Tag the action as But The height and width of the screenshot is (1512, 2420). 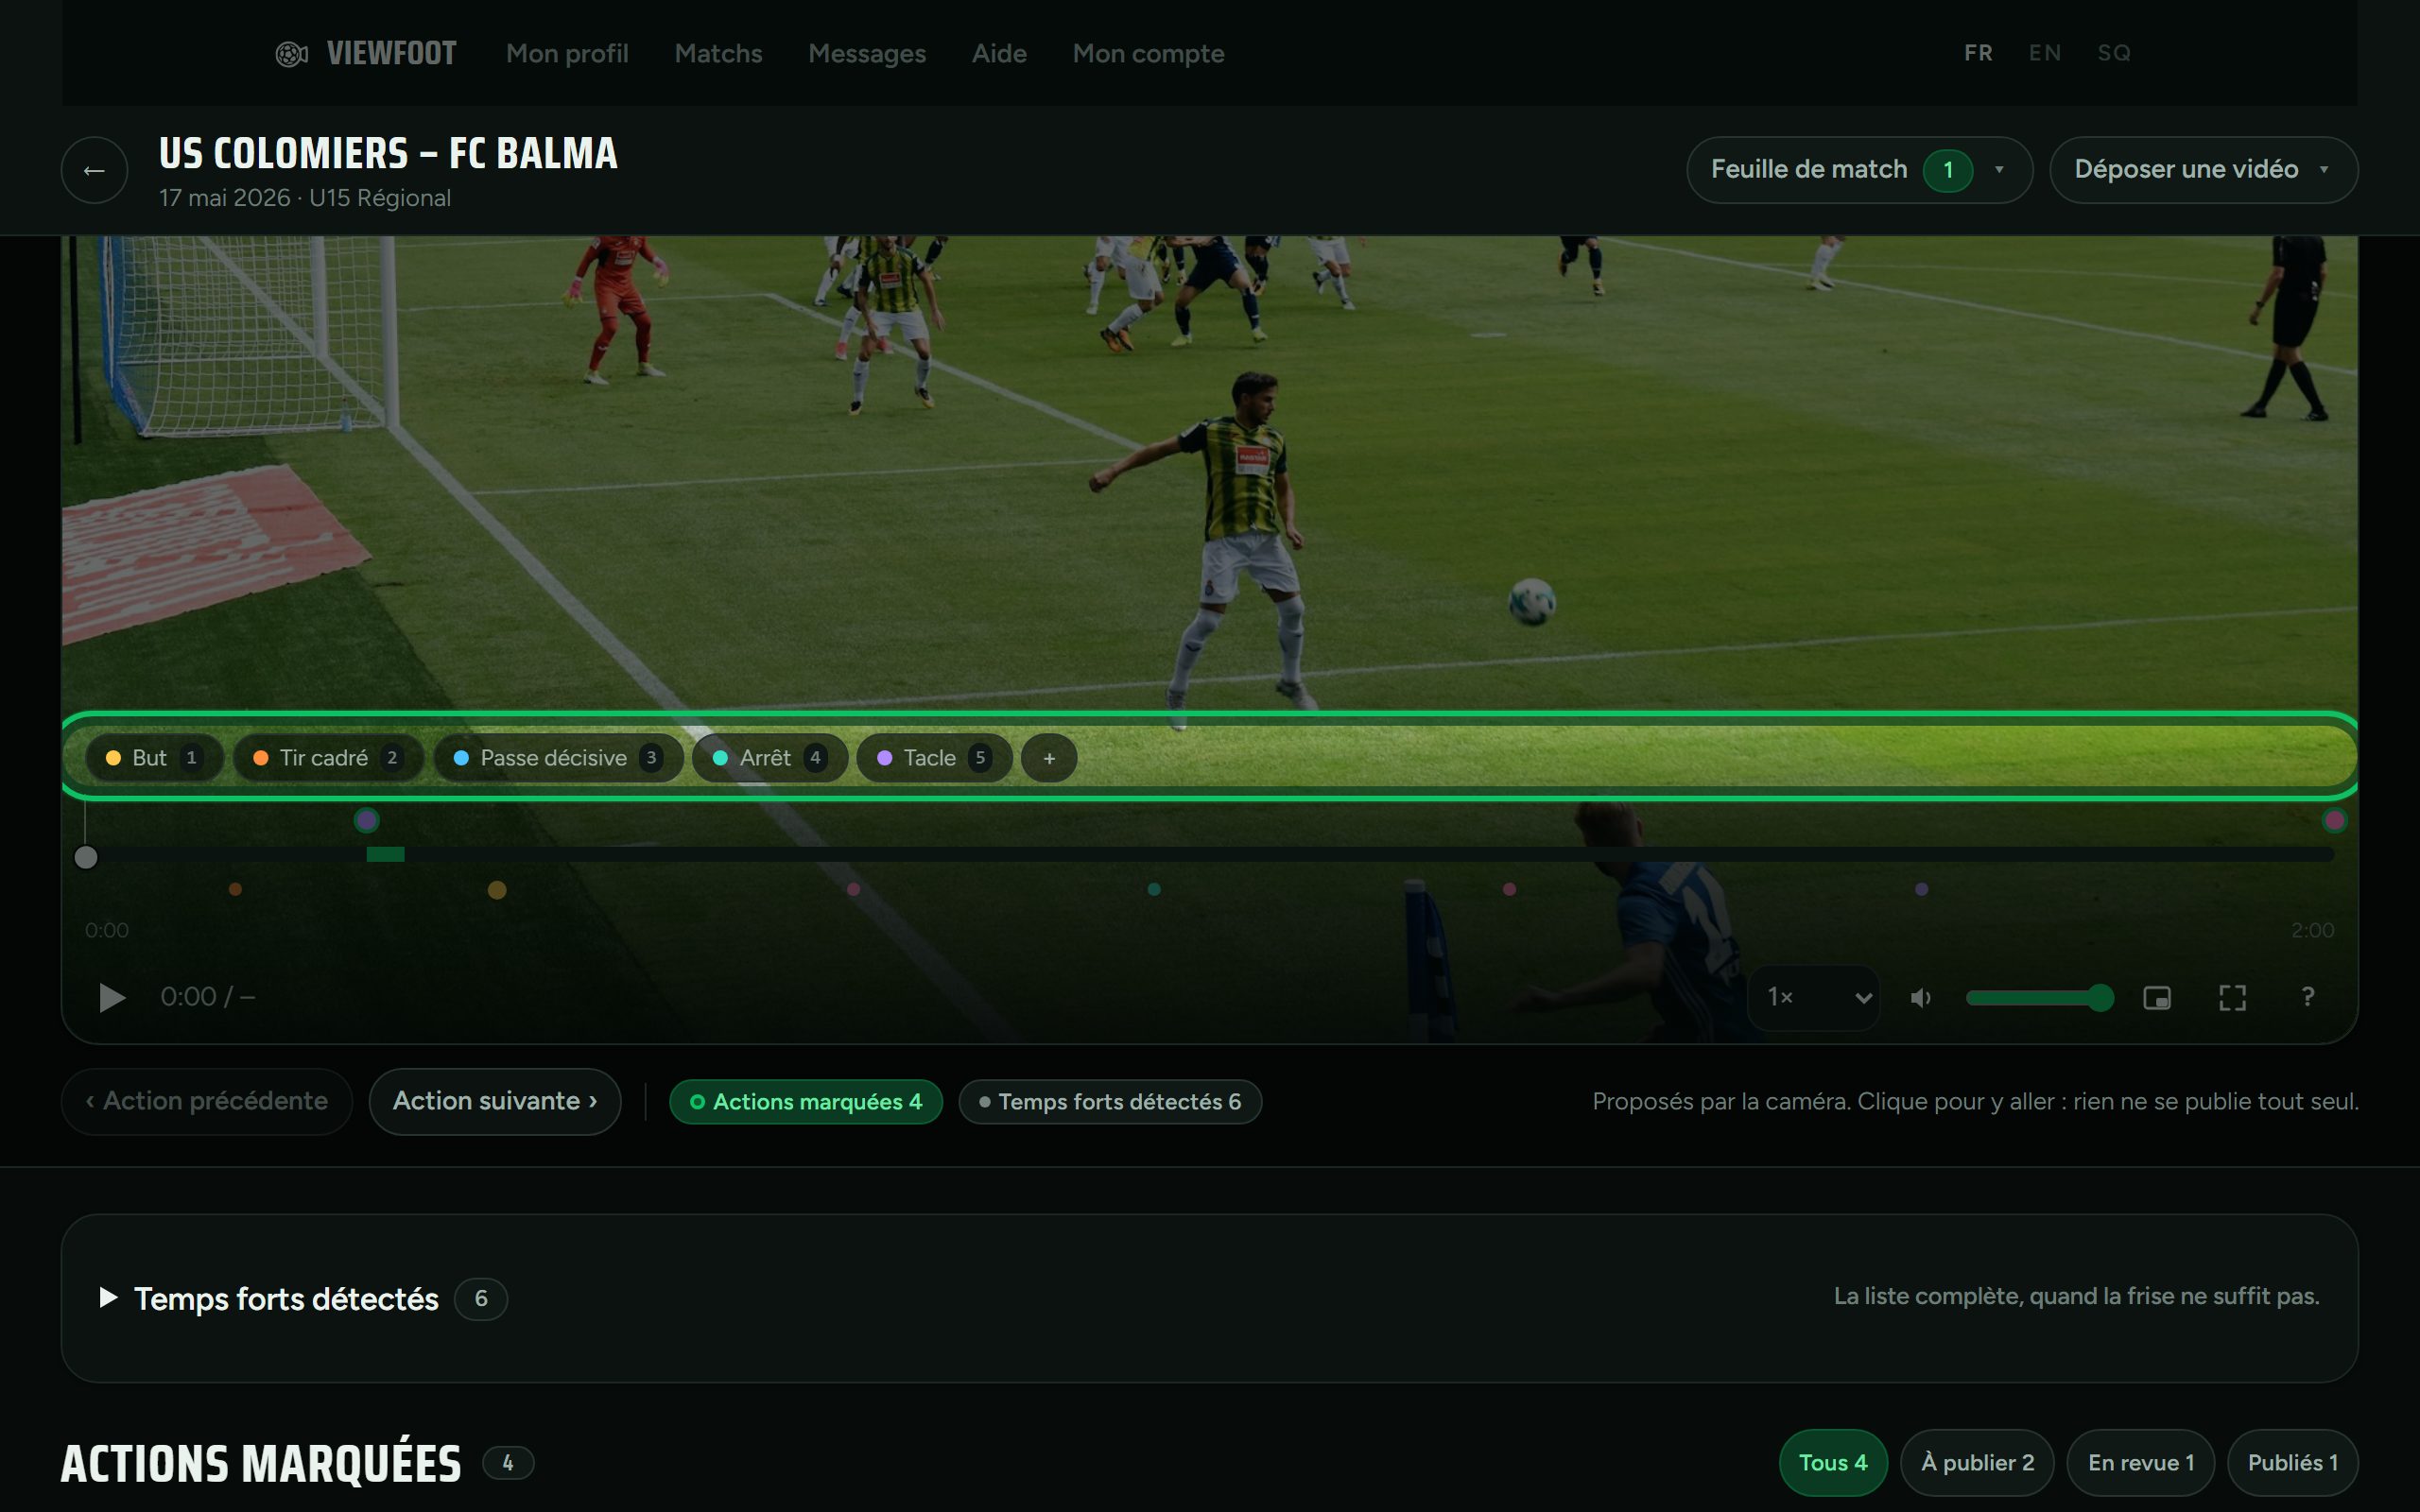click(x=154, y=758)
